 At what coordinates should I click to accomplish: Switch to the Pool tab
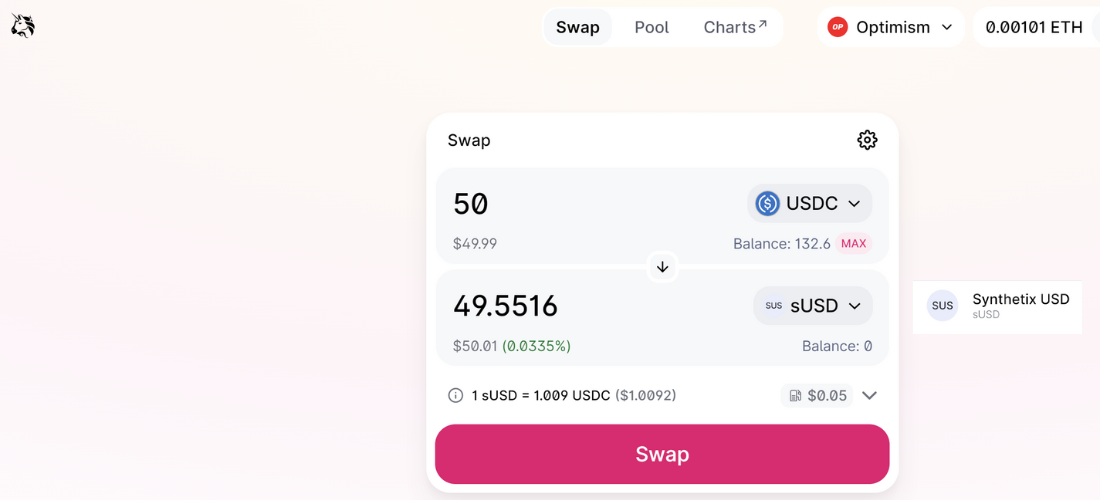coord(652,27)
